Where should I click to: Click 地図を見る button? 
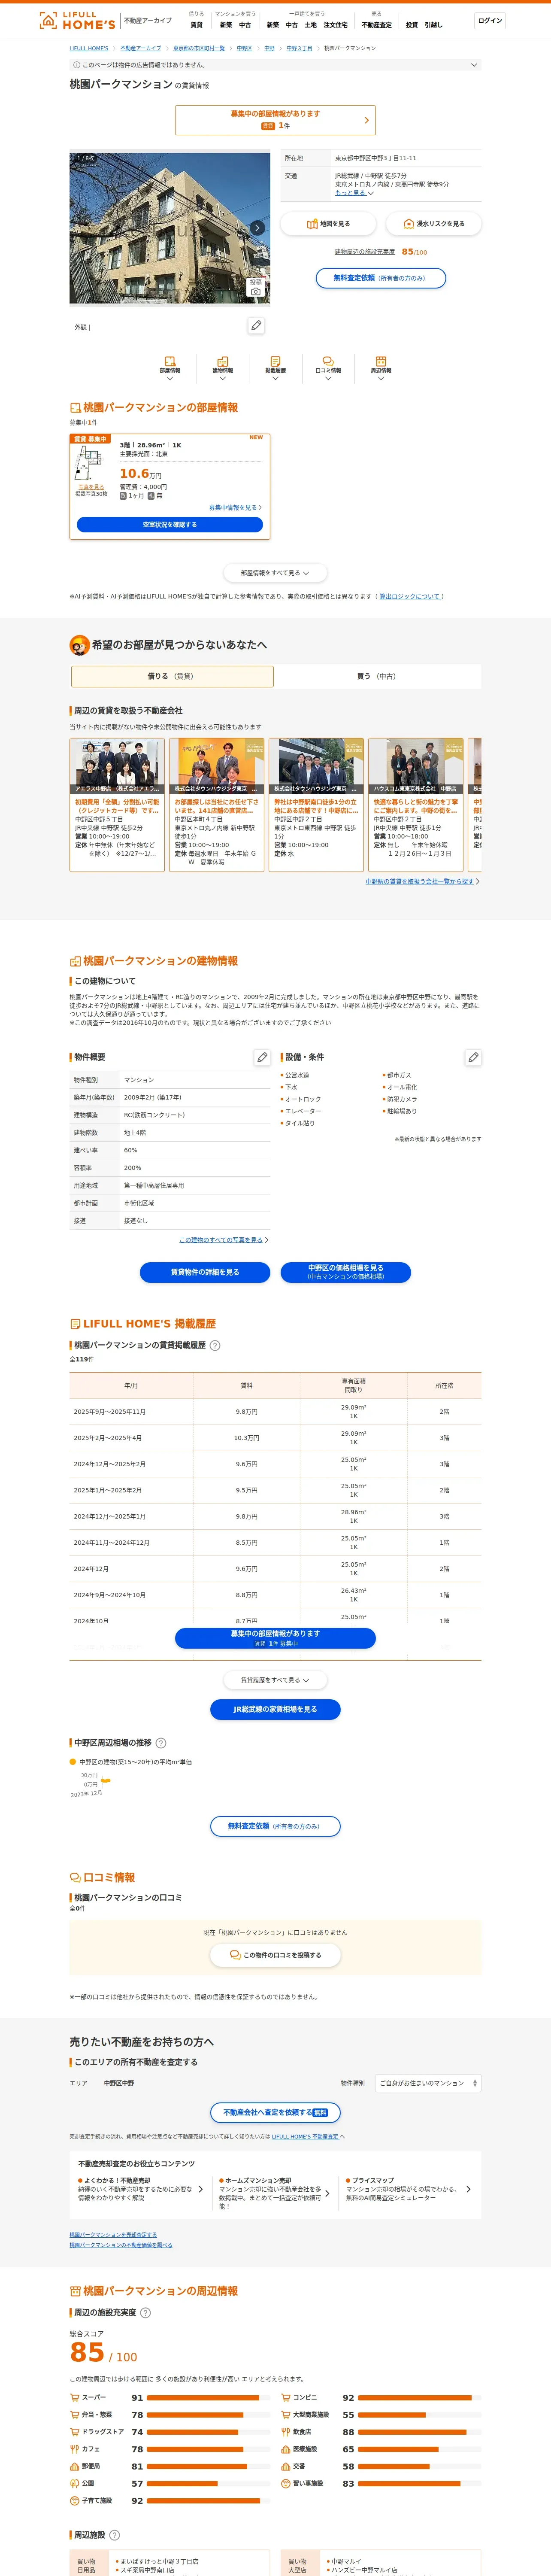[x=328, y=224]
